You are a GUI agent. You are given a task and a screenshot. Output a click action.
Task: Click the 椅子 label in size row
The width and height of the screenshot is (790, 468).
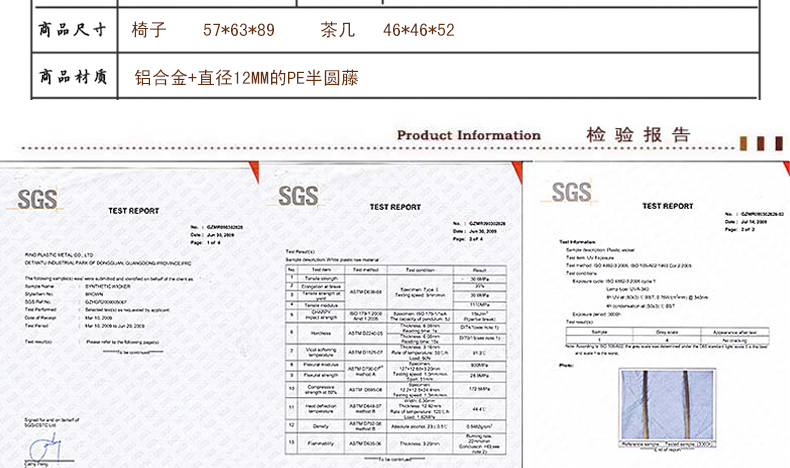149,30
